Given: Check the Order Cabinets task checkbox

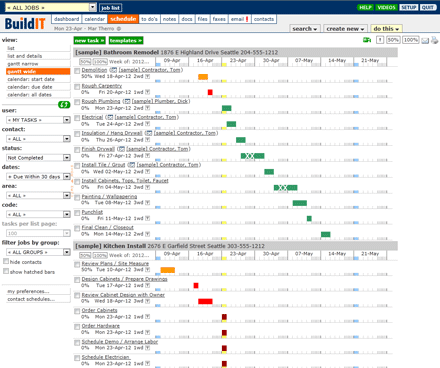Looking at the screenshot, I should [77, 311].
